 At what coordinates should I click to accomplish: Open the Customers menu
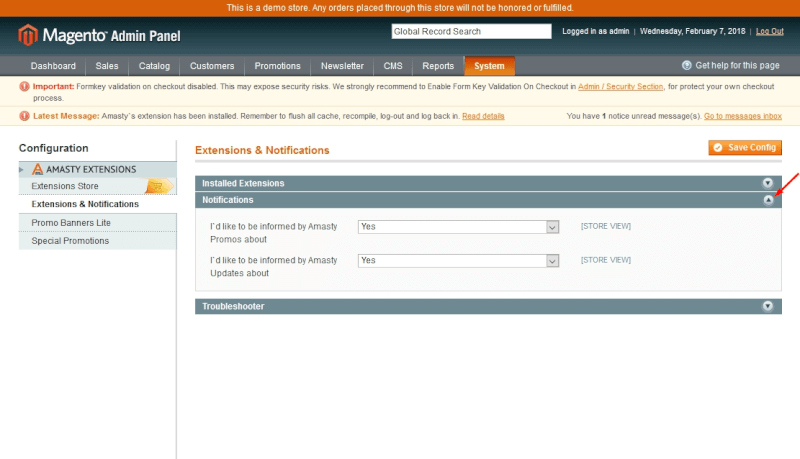212,66
